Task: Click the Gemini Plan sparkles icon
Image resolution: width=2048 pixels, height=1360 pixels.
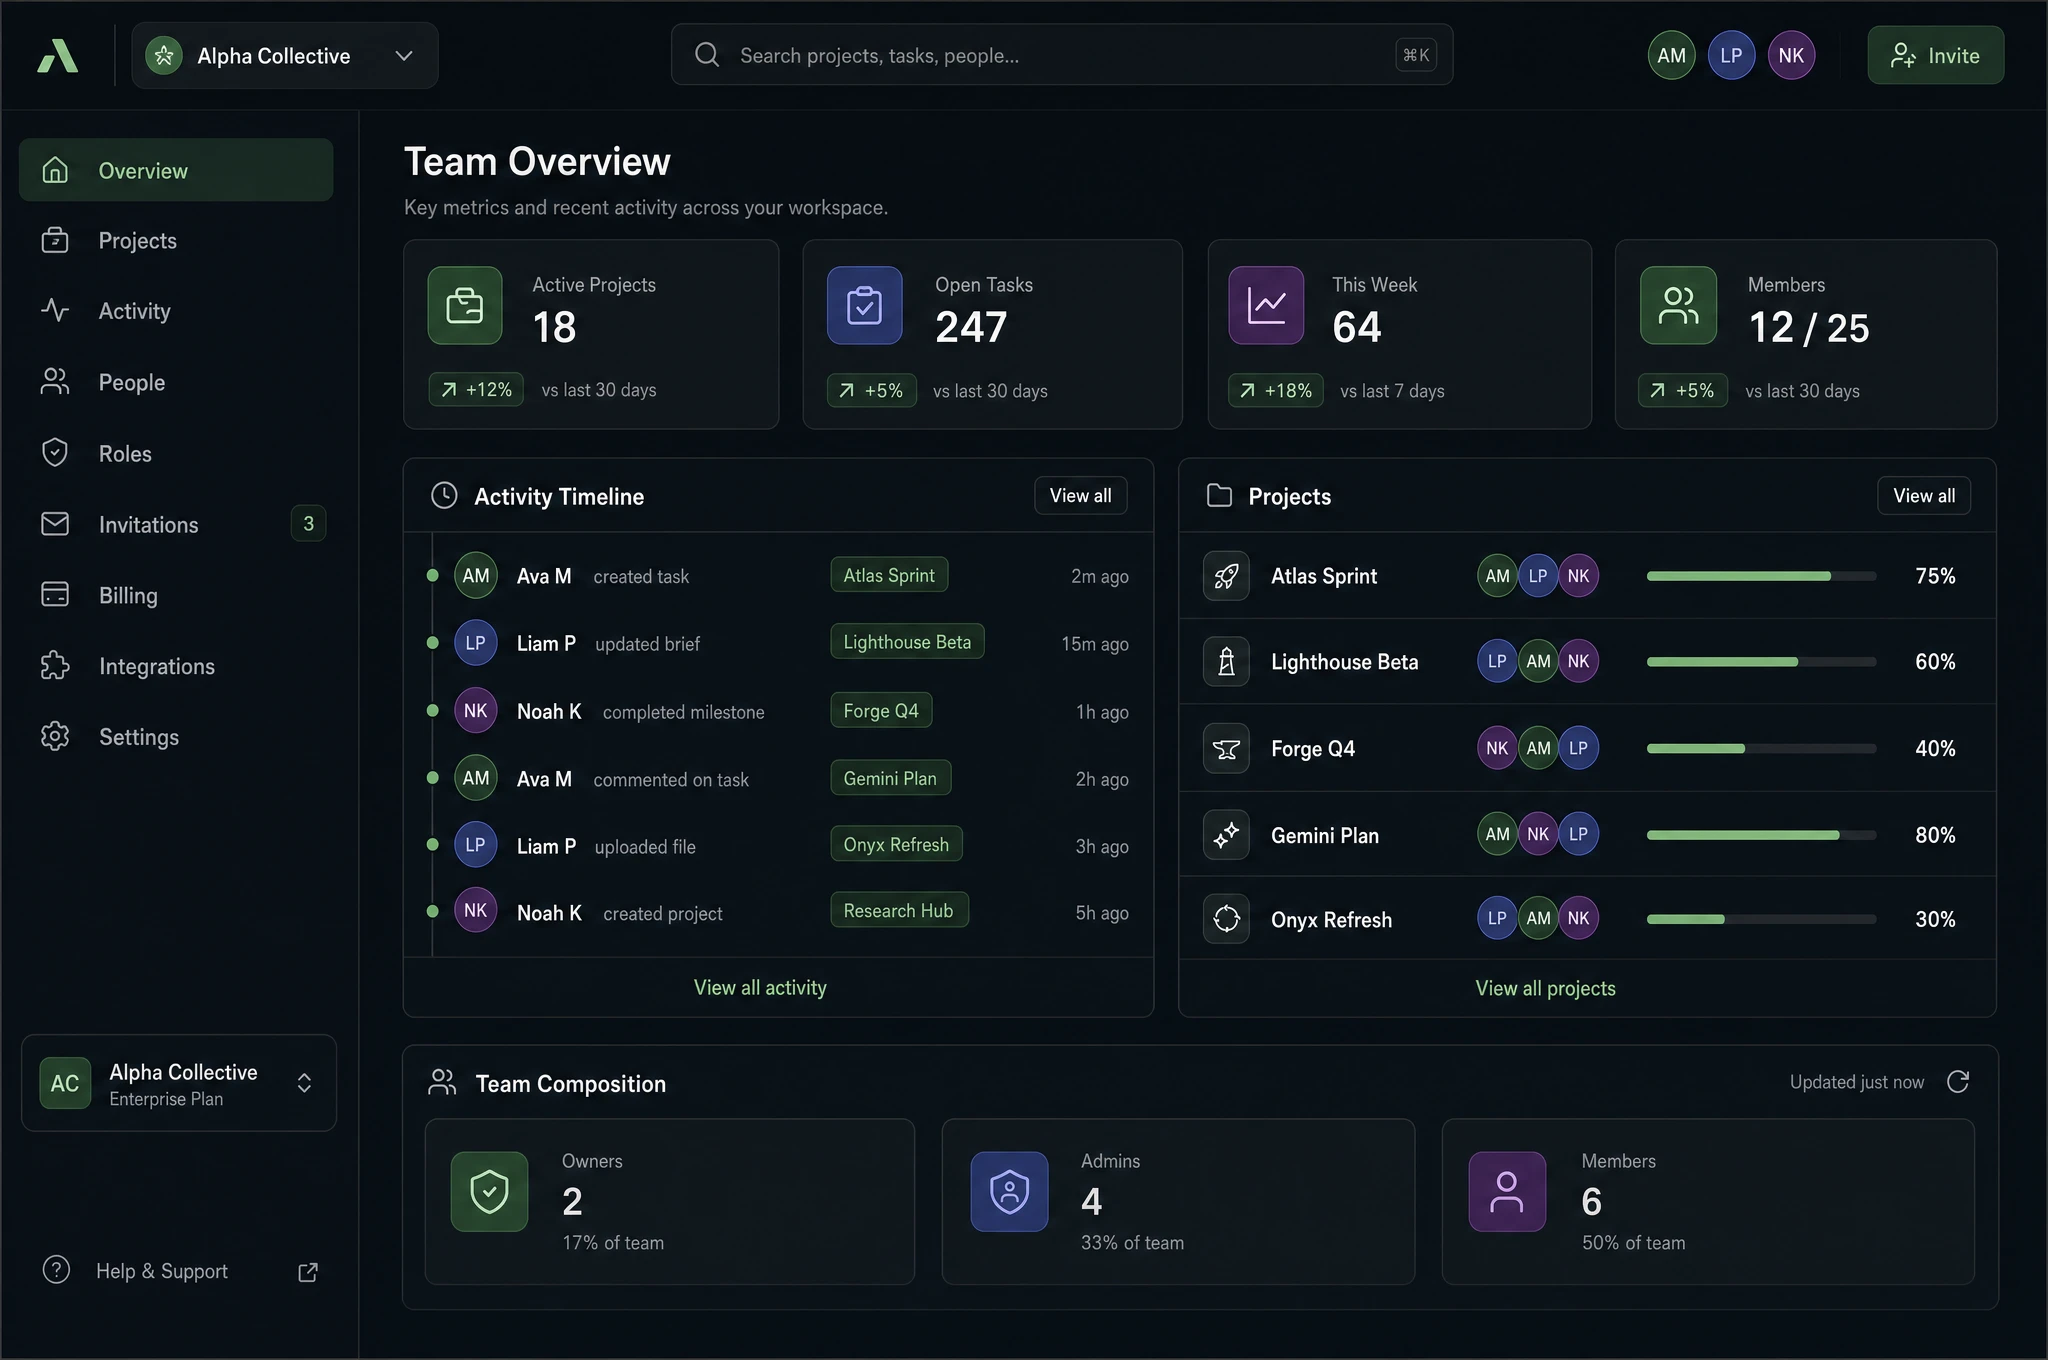Action: [1226, 835]
